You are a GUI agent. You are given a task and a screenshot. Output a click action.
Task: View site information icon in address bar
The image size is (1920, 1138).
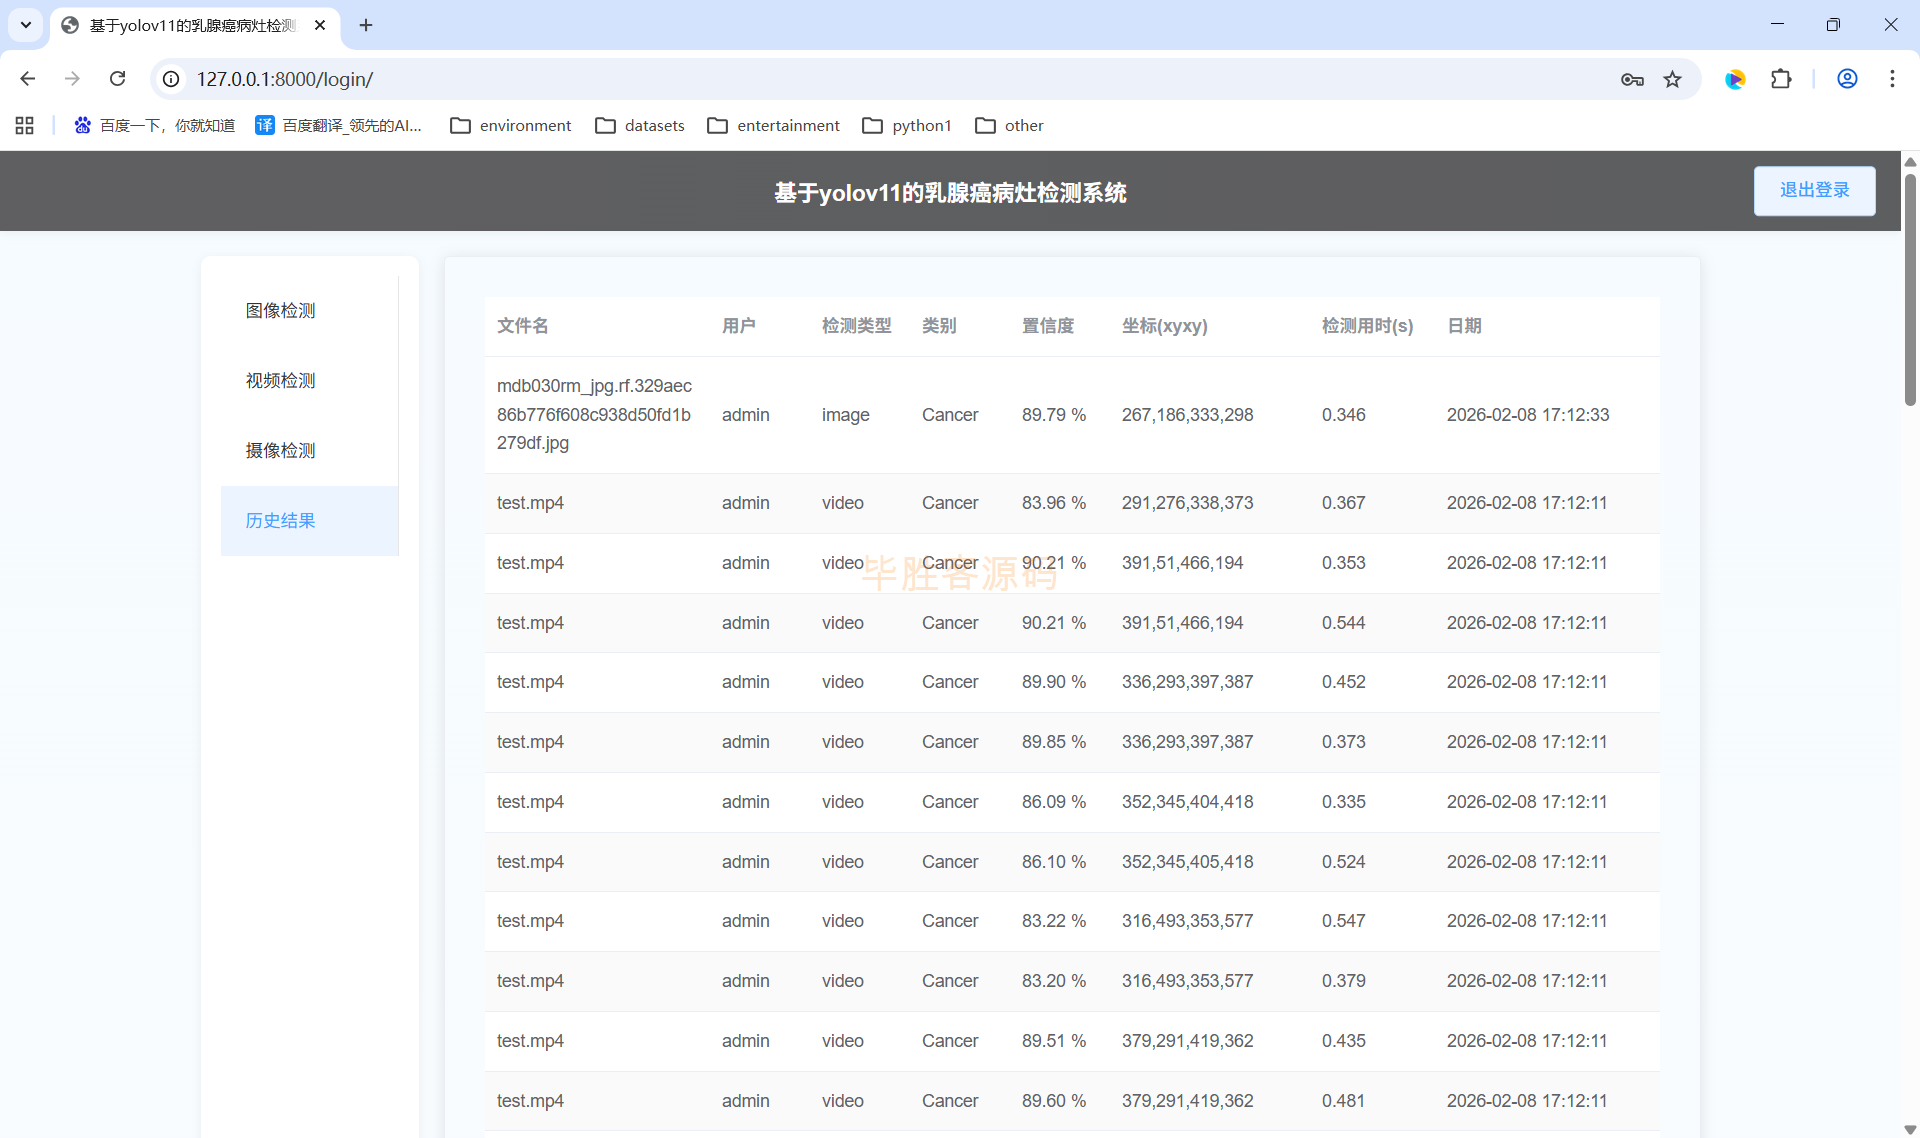click(172, 79)
